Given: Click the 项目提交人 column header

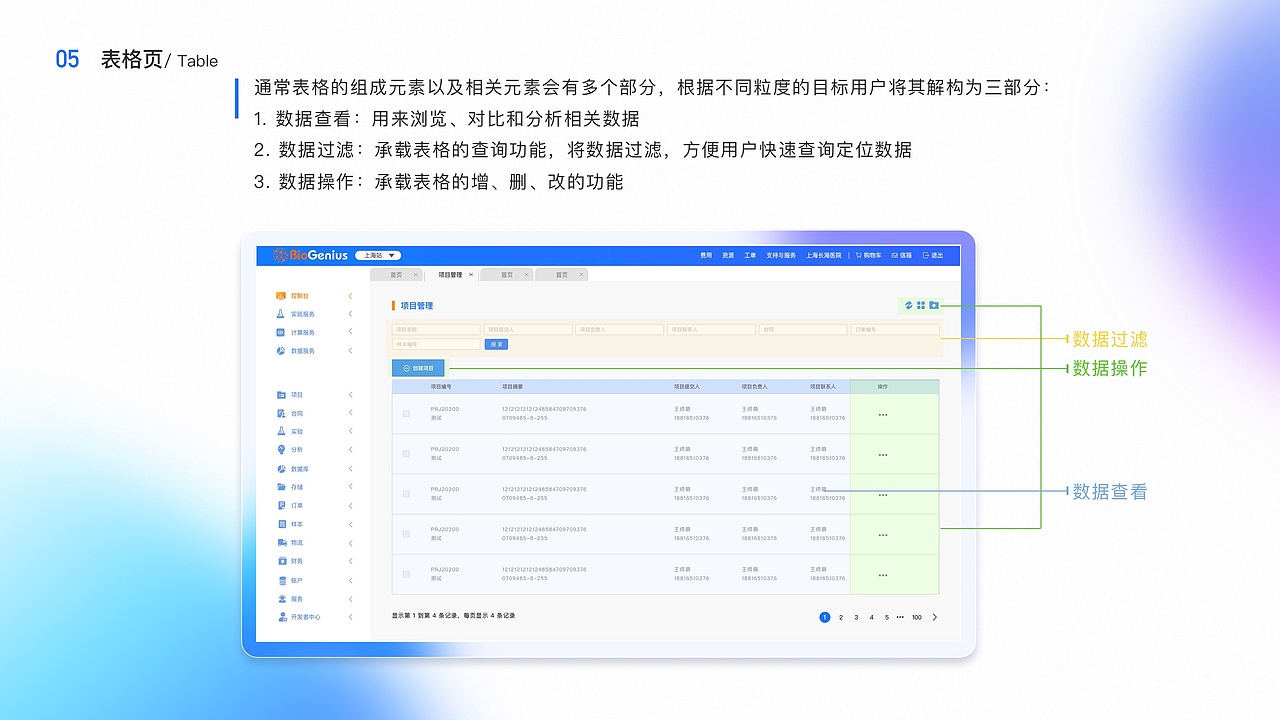Looking at the screenshot, I should pos(687,386).
